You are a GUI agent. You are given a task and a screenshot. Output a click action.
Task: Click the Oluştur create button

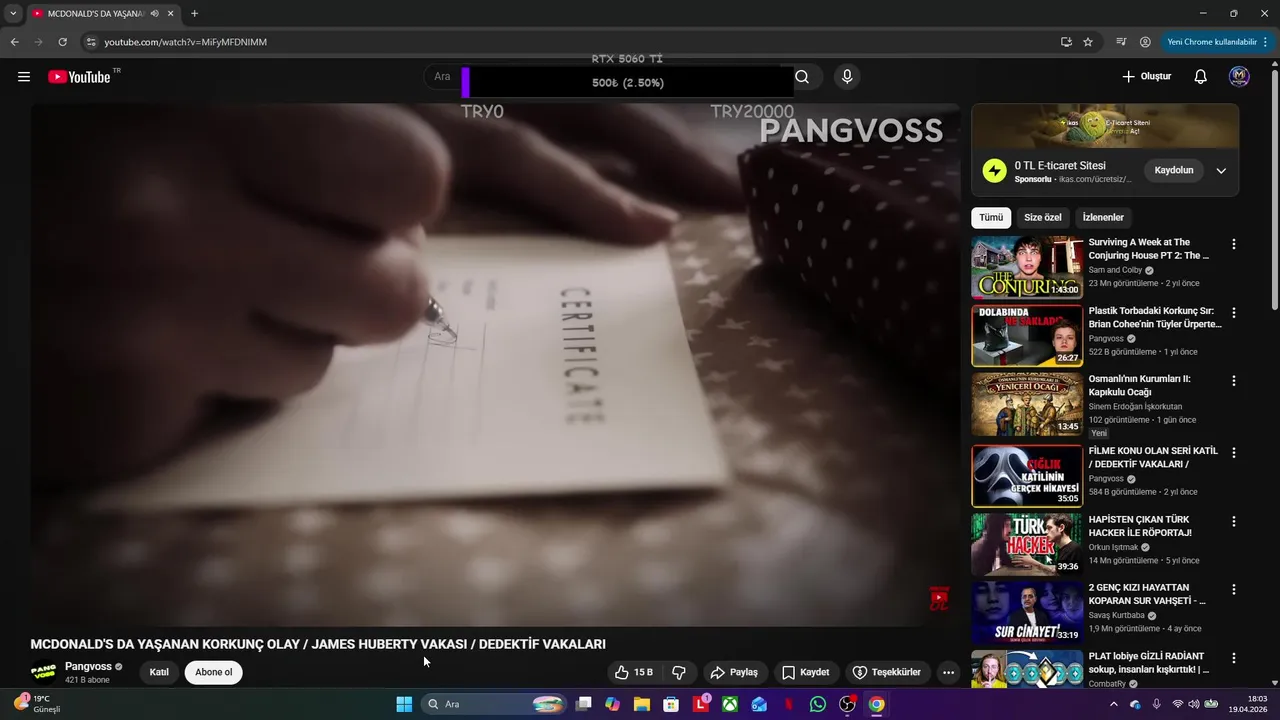[x=1146, y=77]
